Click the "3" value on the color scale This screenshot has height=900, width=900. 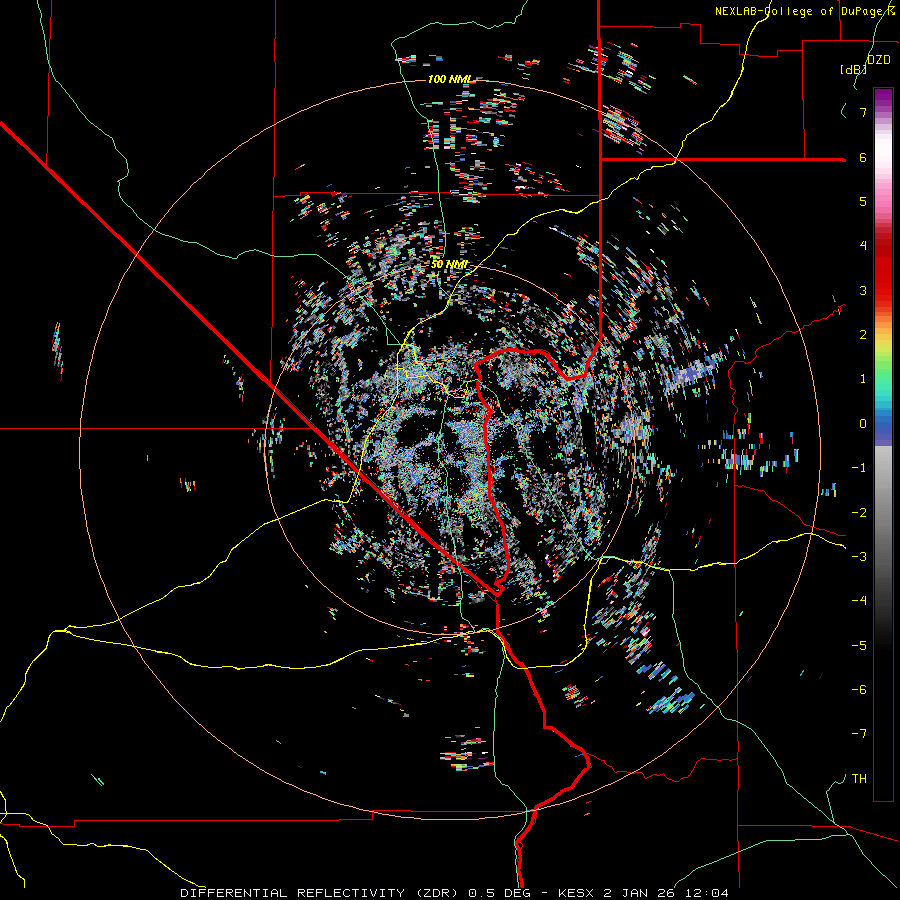pyautogui.click(x=863, y=290)
